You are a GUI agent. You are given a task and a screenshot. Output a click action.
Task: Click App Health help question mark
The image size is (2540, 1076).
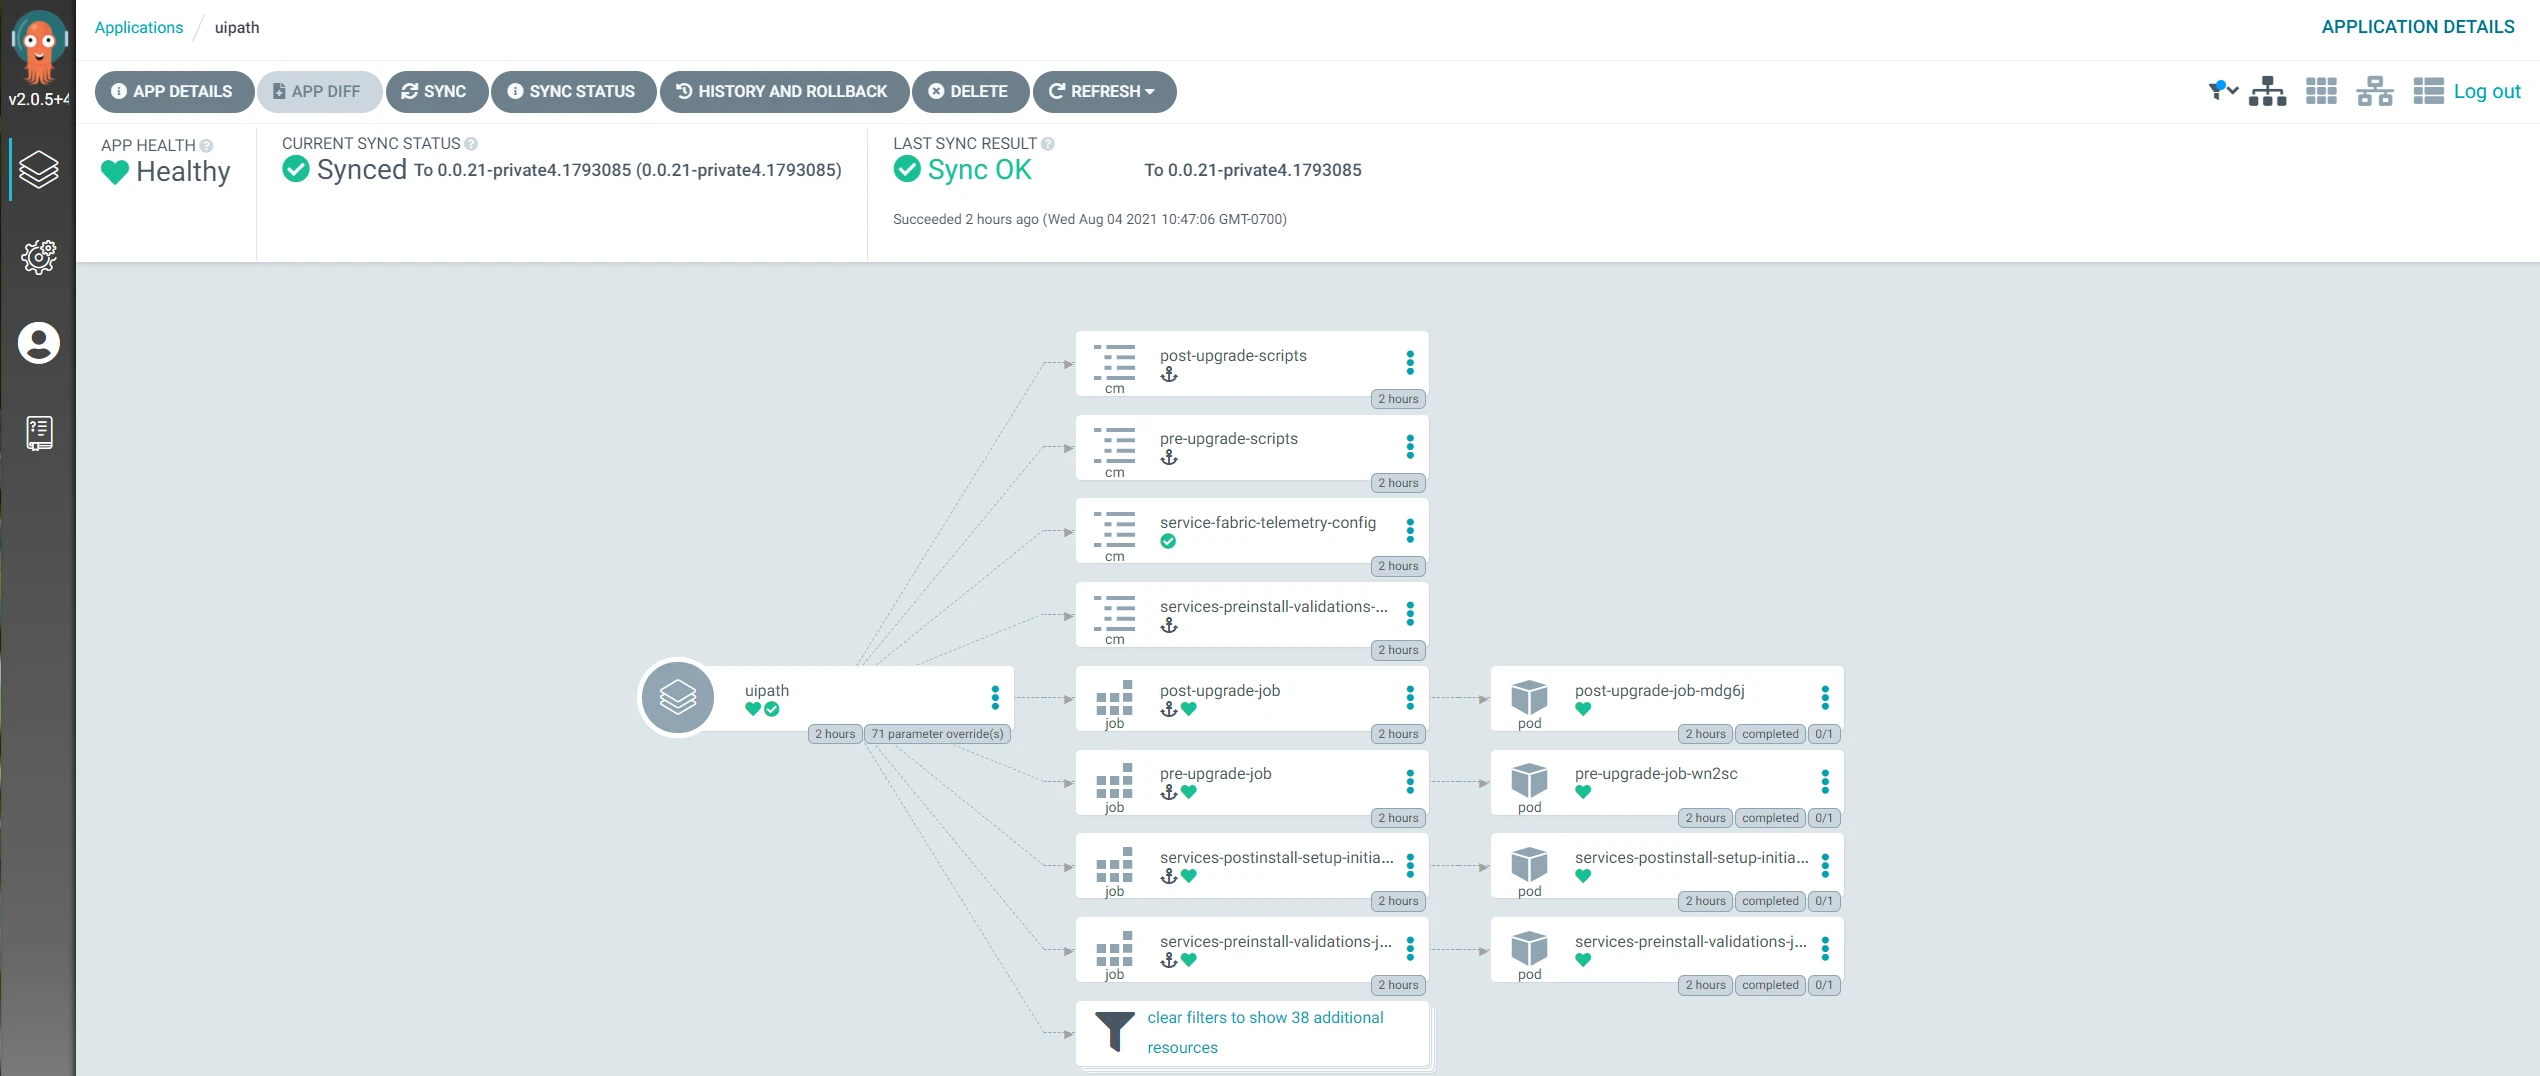(x=206, y=146)
